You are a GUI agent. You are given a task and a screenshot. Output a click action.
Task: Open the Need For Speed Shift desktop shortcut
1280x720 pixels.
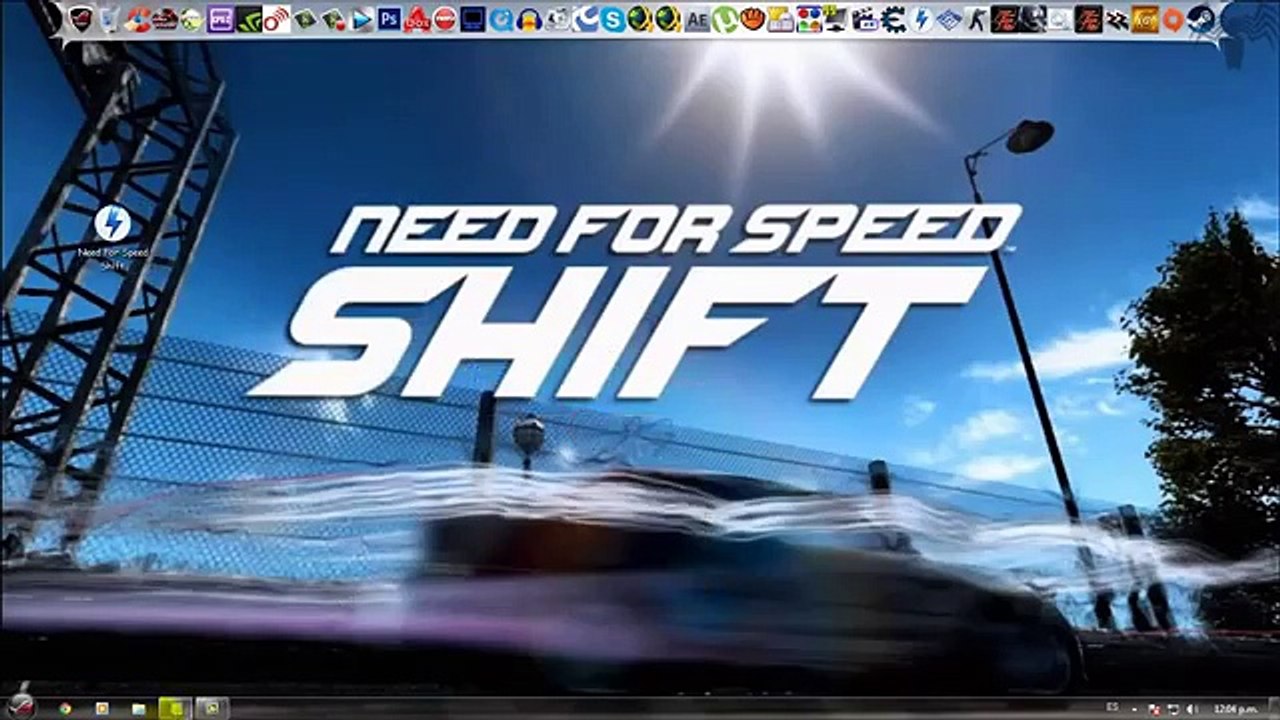tap(112, 238)
